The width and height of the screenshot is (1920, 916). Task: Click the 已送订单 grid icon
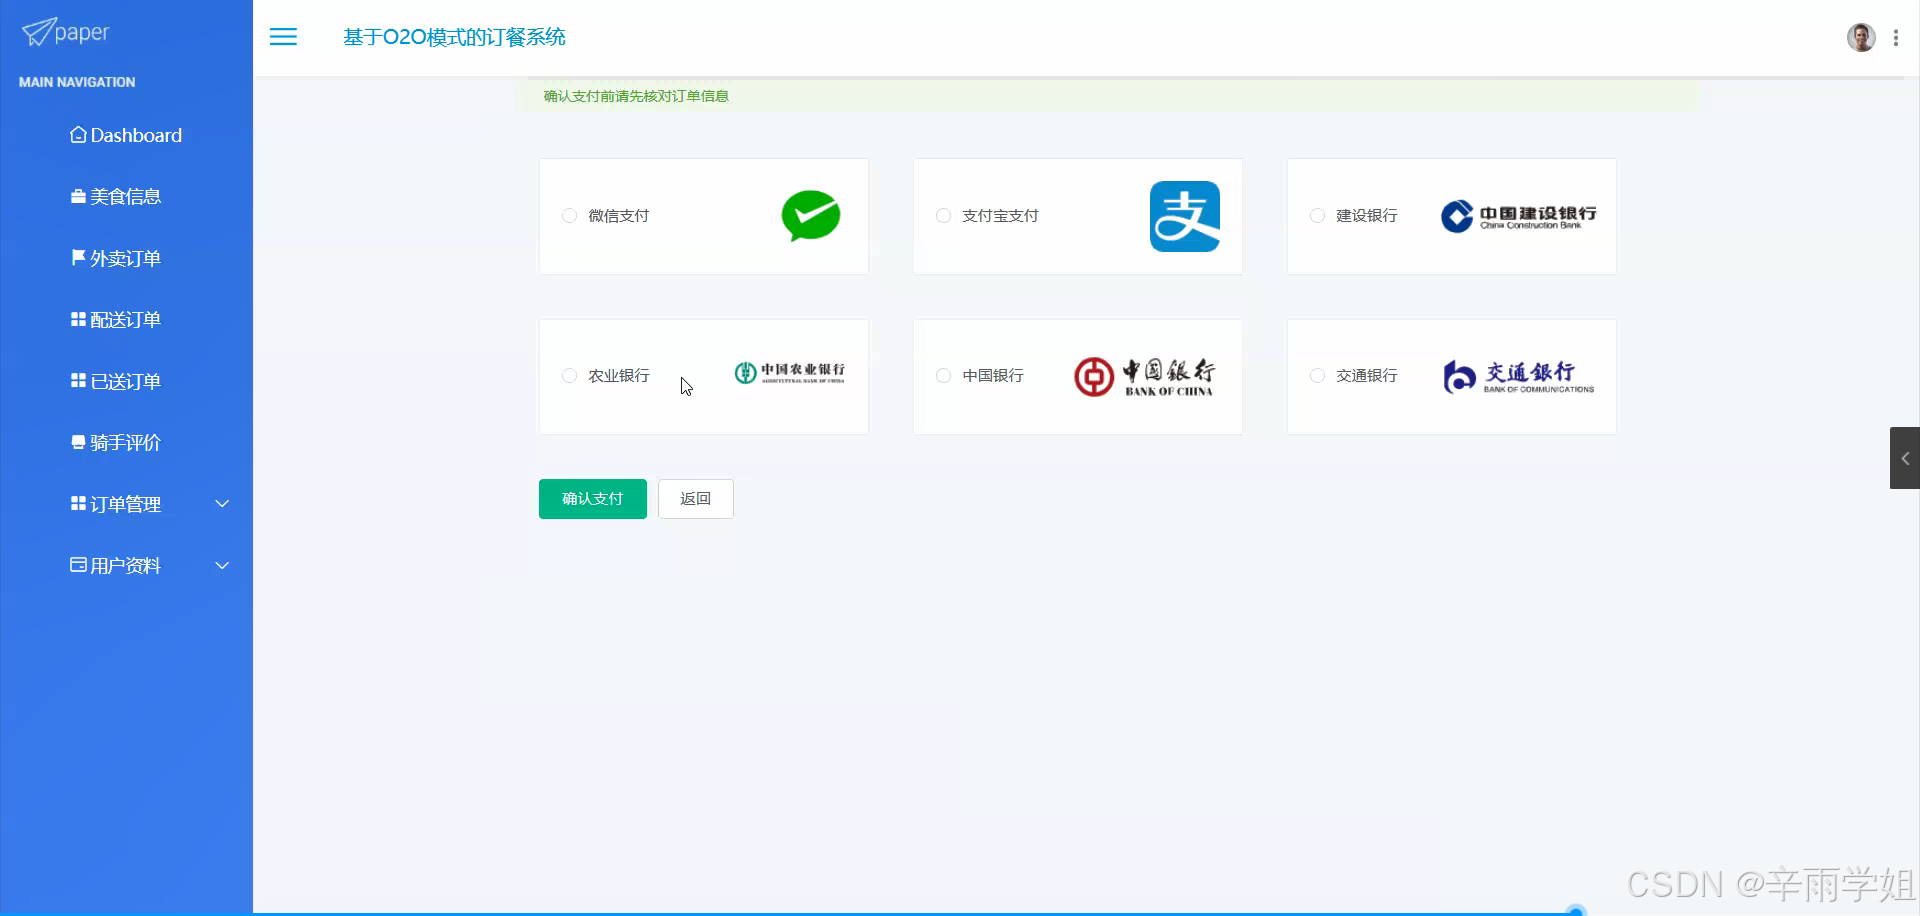pos(78,381)
